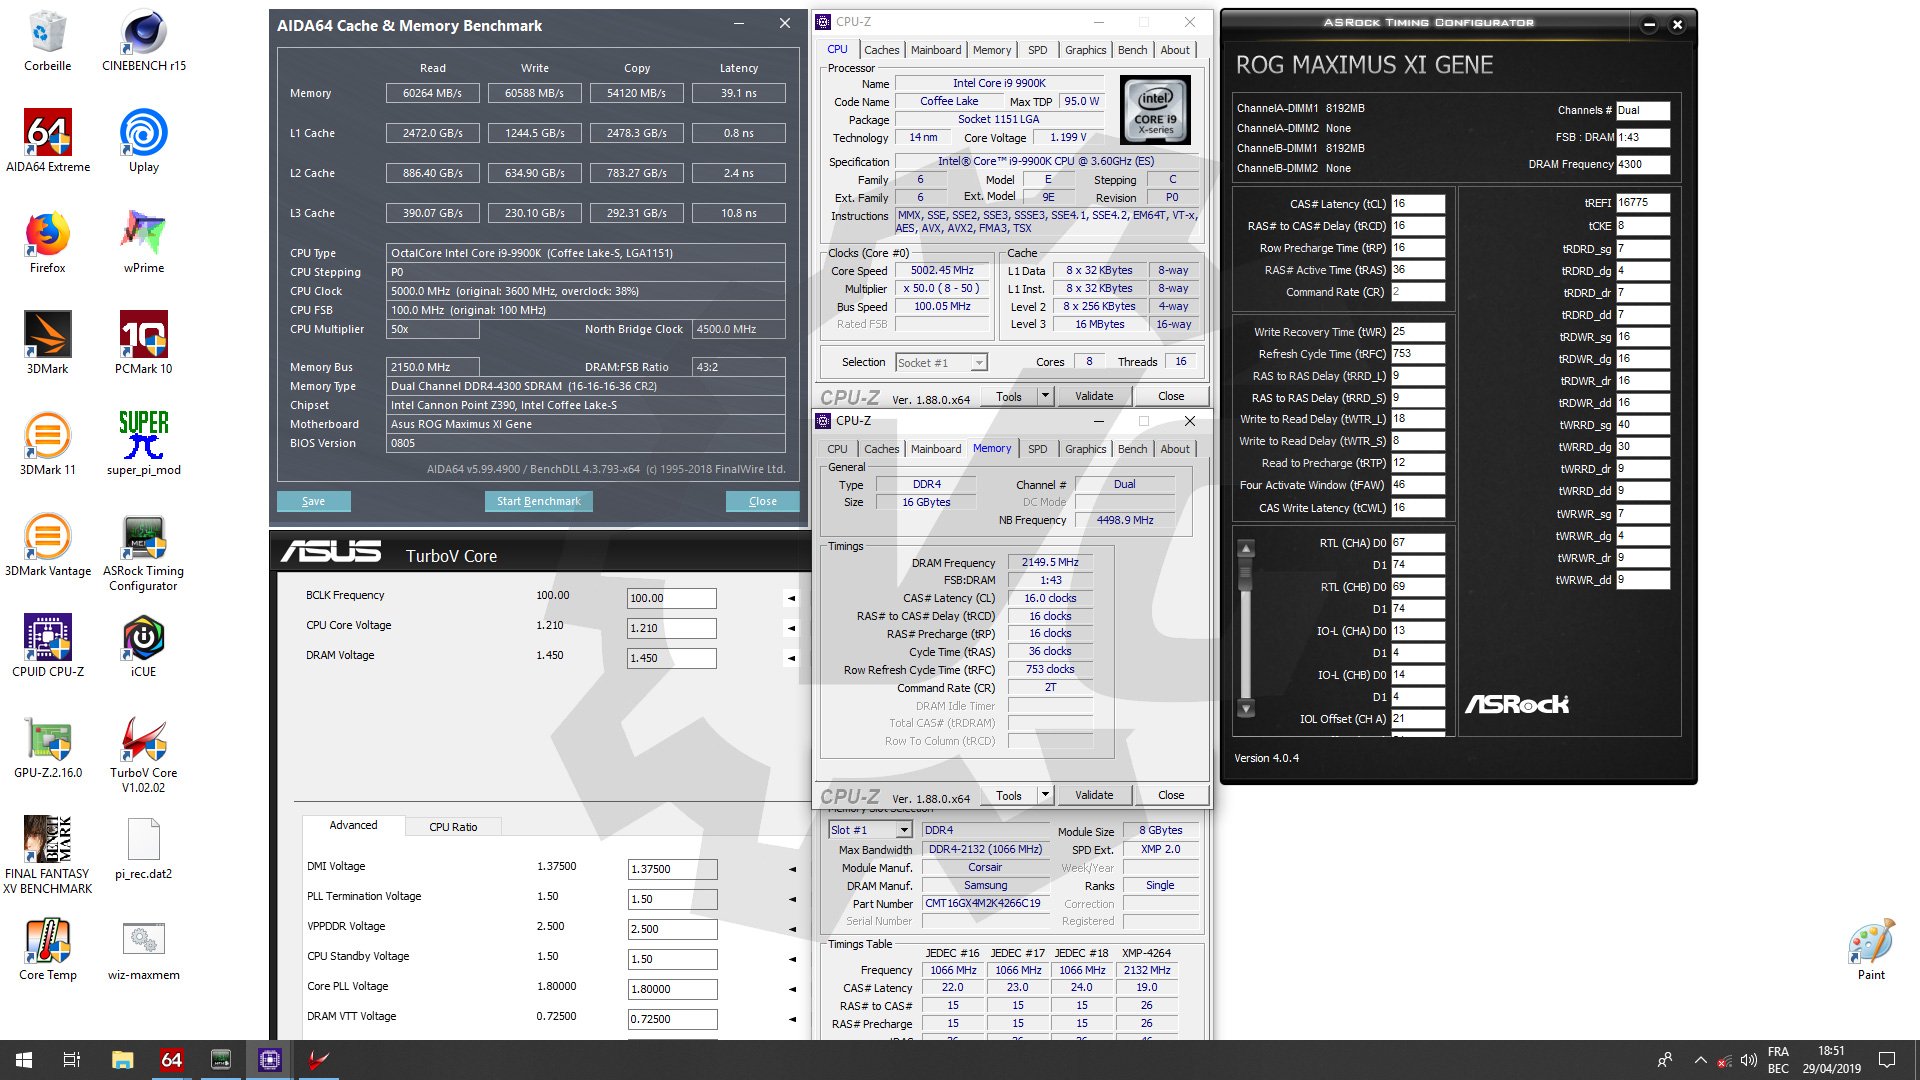Launch the super_pi_mod desktop icon
The image size is (1920, 1080).
144,444
